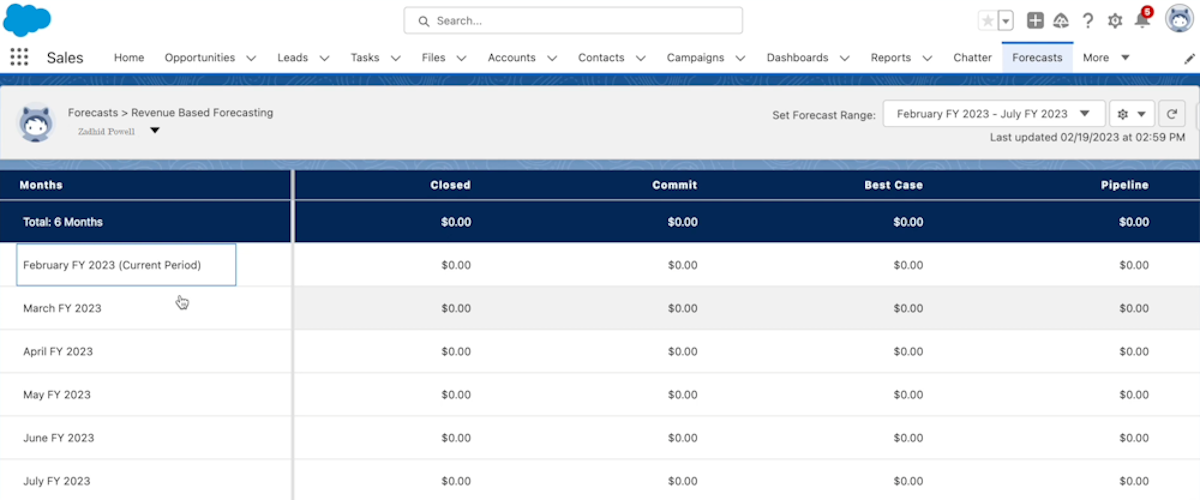Image resolution: width=1200 pixels, height=500 pixels.
Task: Click the favorites star icon
Action: 988,20
